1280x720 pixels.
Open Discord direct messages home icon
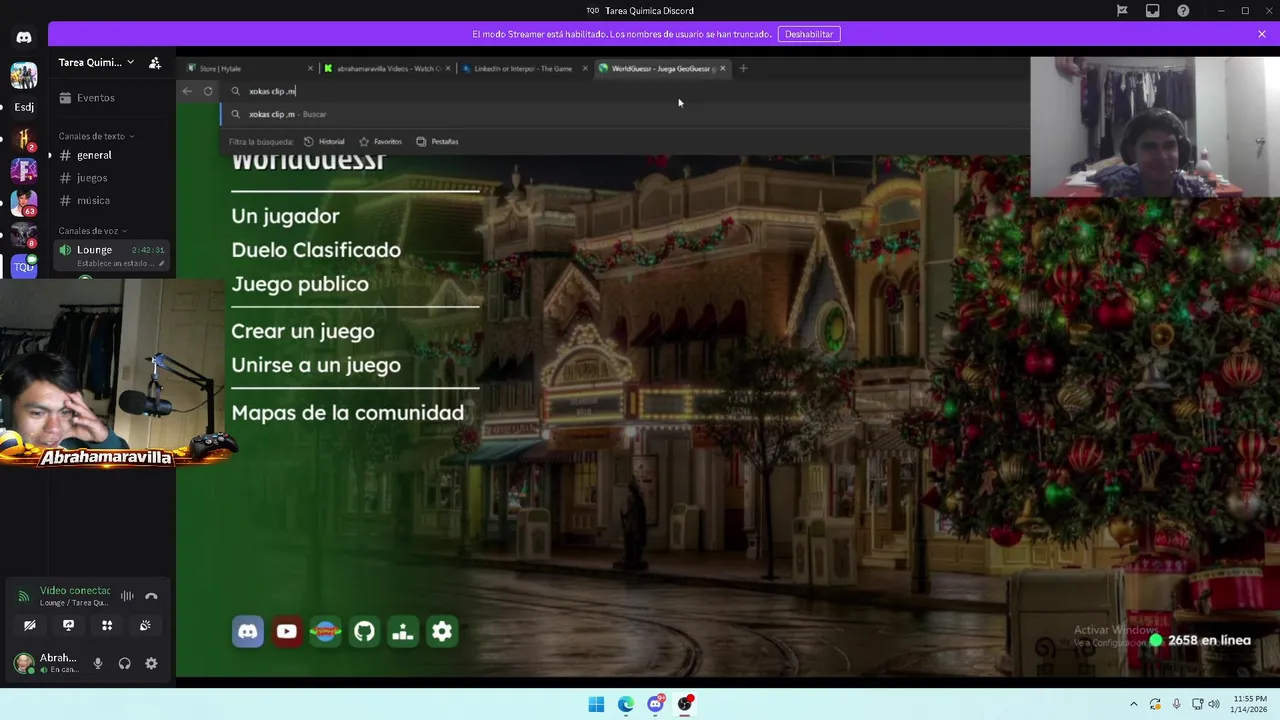pyautogui.click(x=24, y=37)
